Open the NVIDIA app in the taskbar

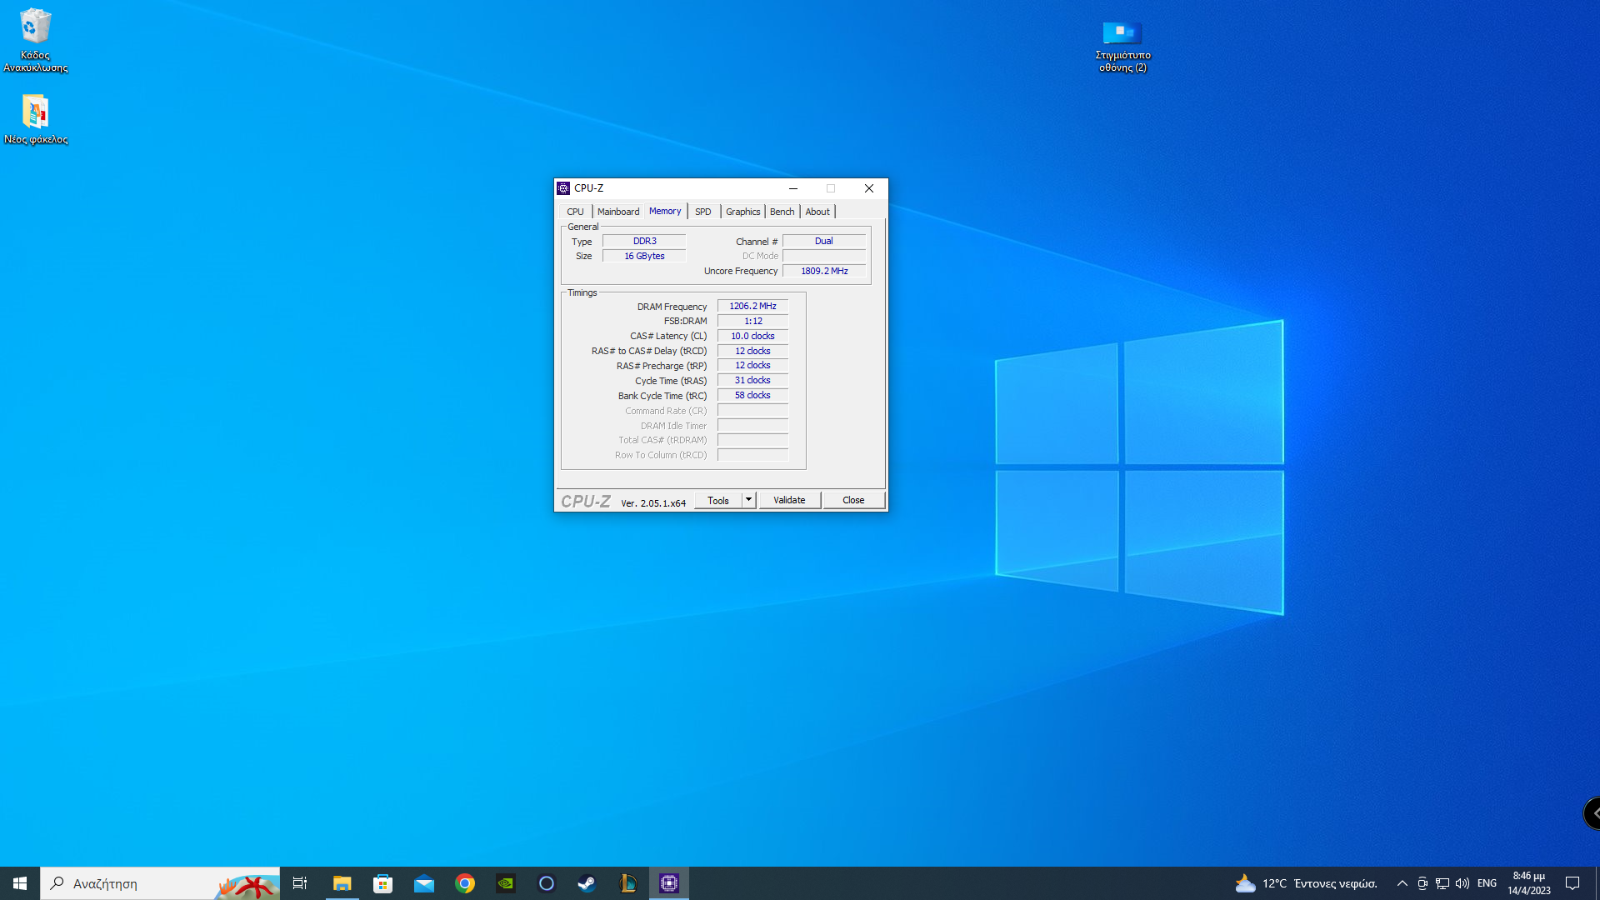pyautogui.click(x=506, y=883)
